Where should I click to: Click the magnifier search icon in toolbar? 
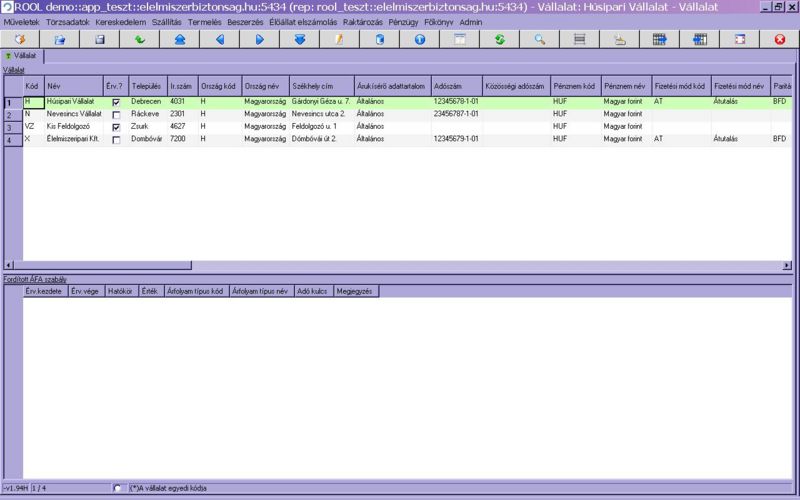coord(539,39)
